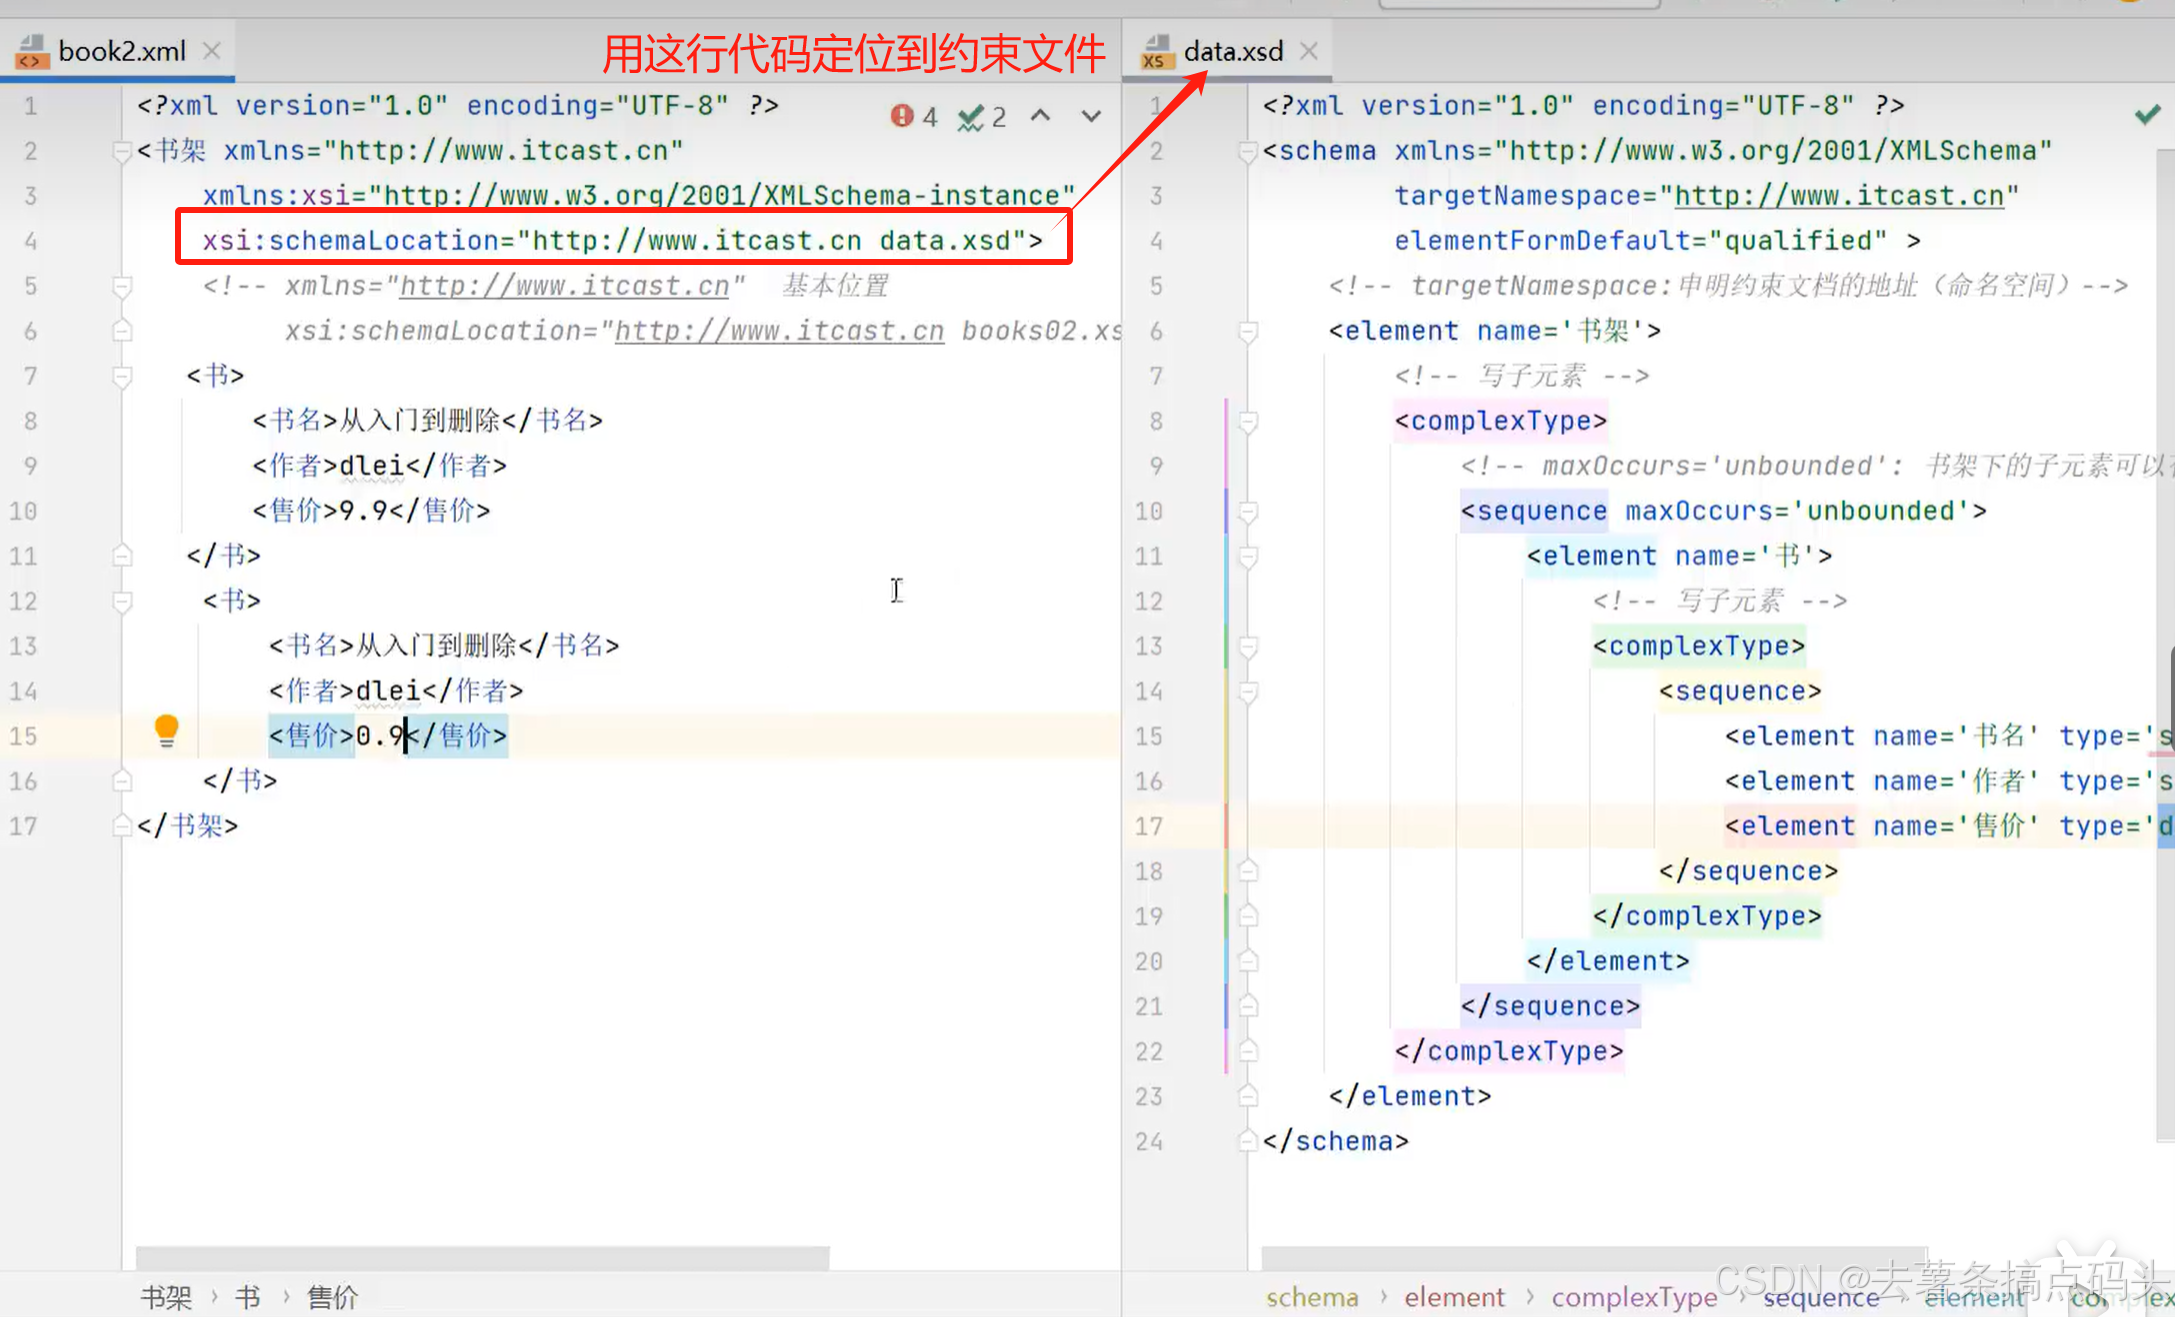The height and width of the screenshot is (1317, 2175).
Task: Select 售价 in the book2.xml breadcrumb
Action: point(332,1297)
